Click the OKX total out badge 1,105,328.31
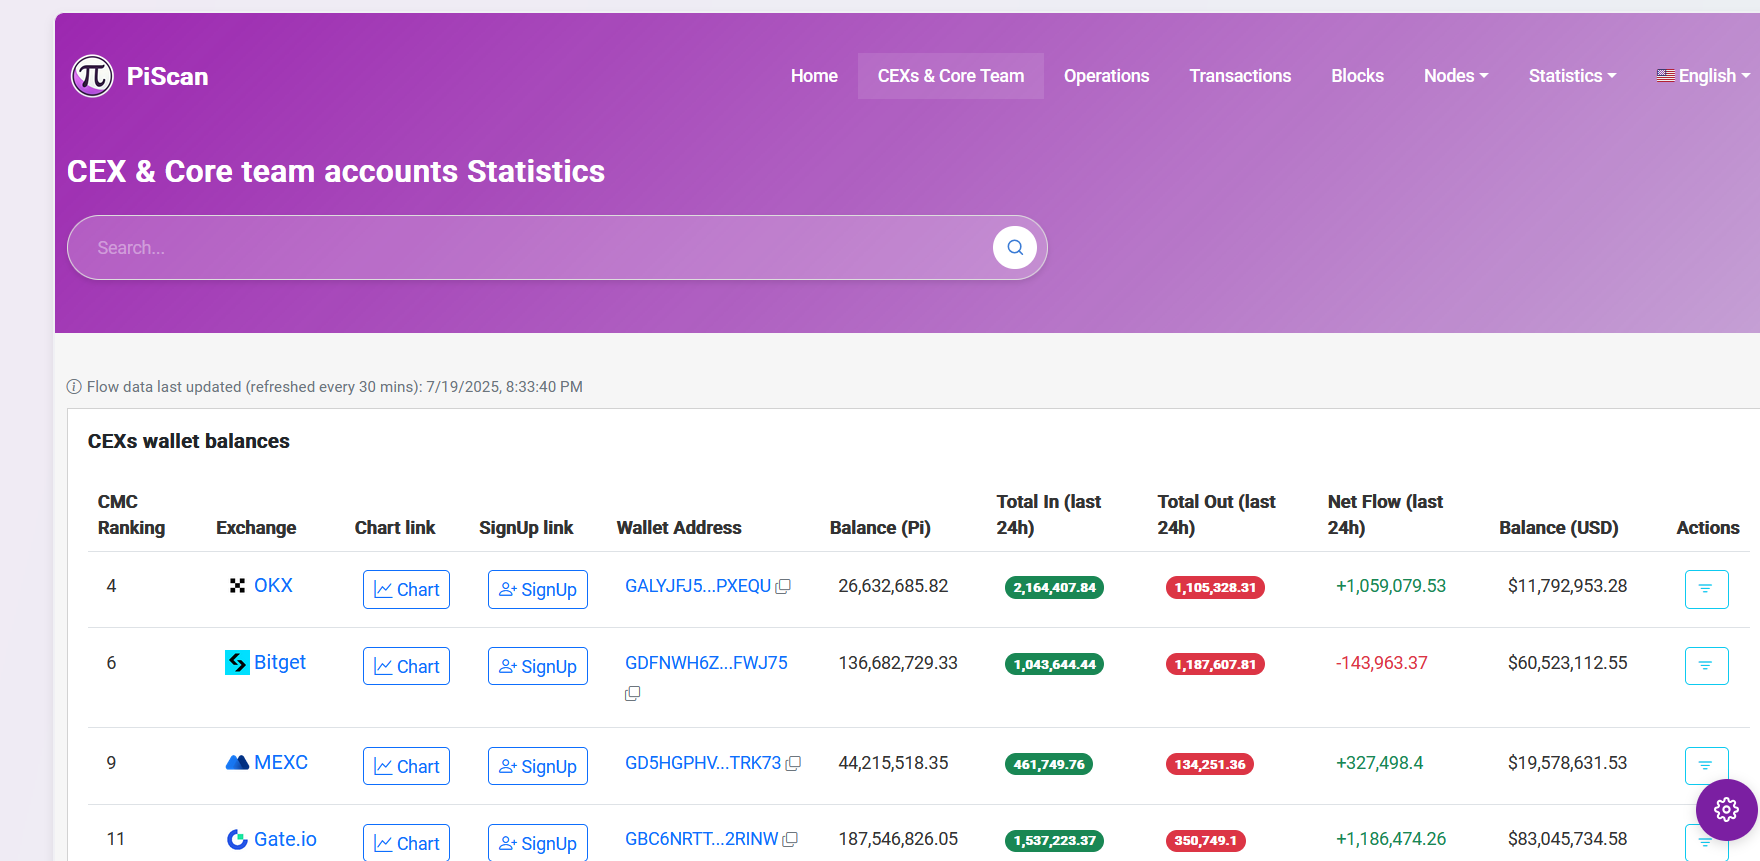1760x861 pixels. pos(1215,588)
